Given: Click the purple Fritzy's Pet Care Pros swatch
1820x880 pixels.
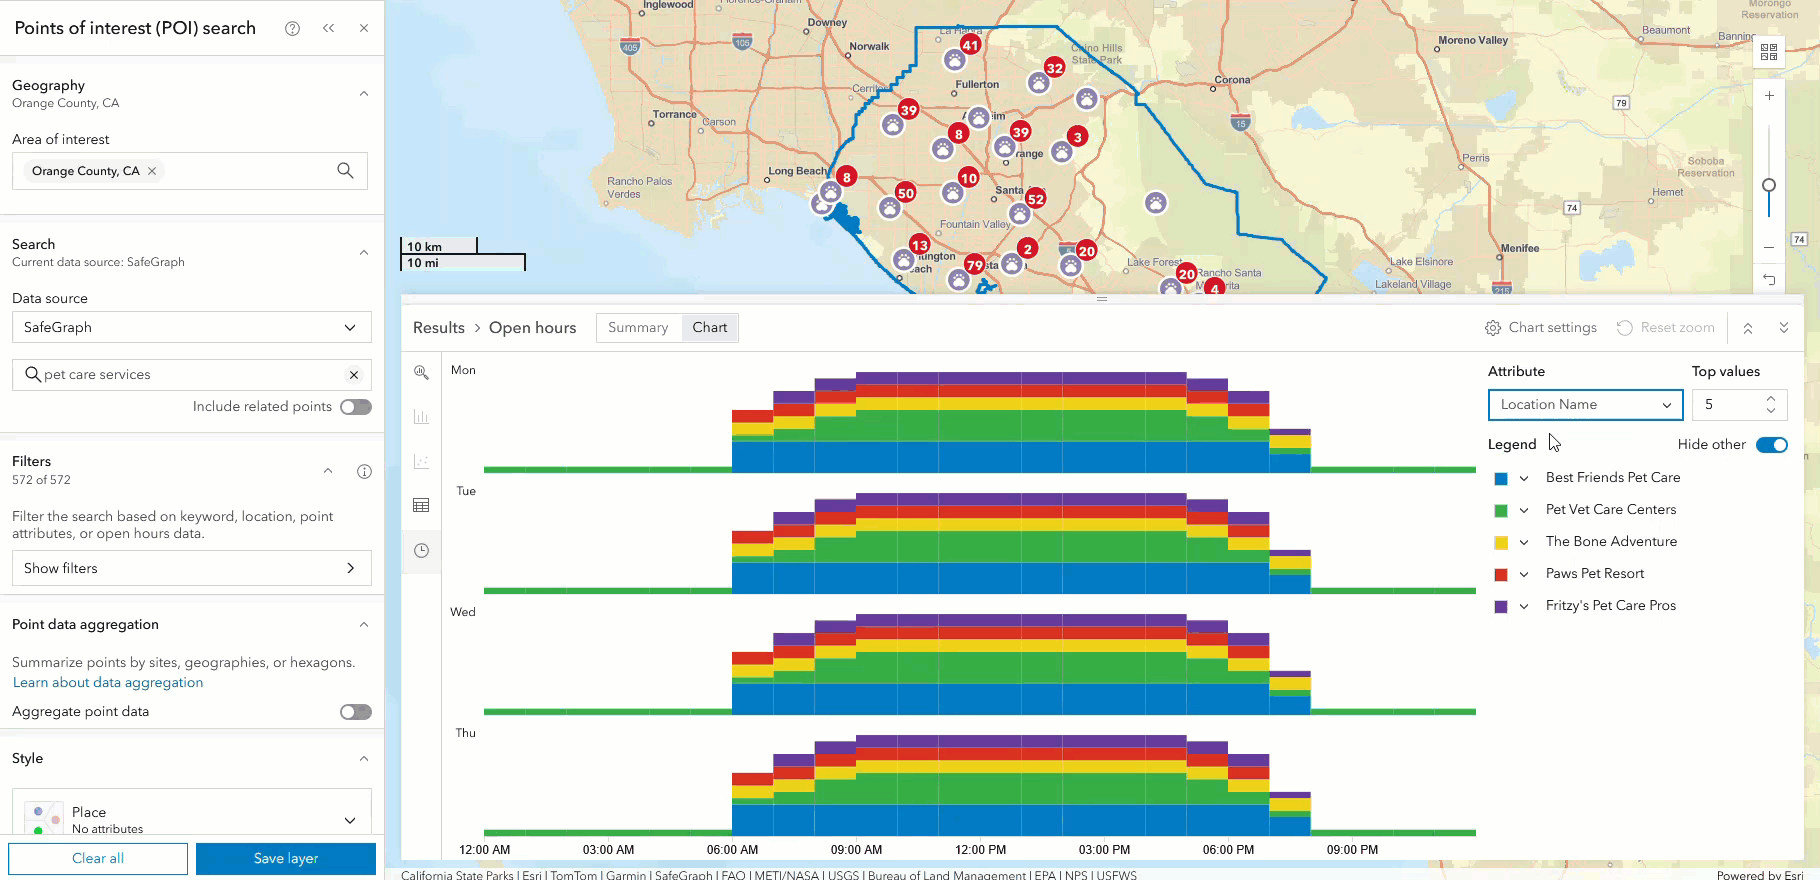Looking at the screenshot, I should tap(1501, 607).
